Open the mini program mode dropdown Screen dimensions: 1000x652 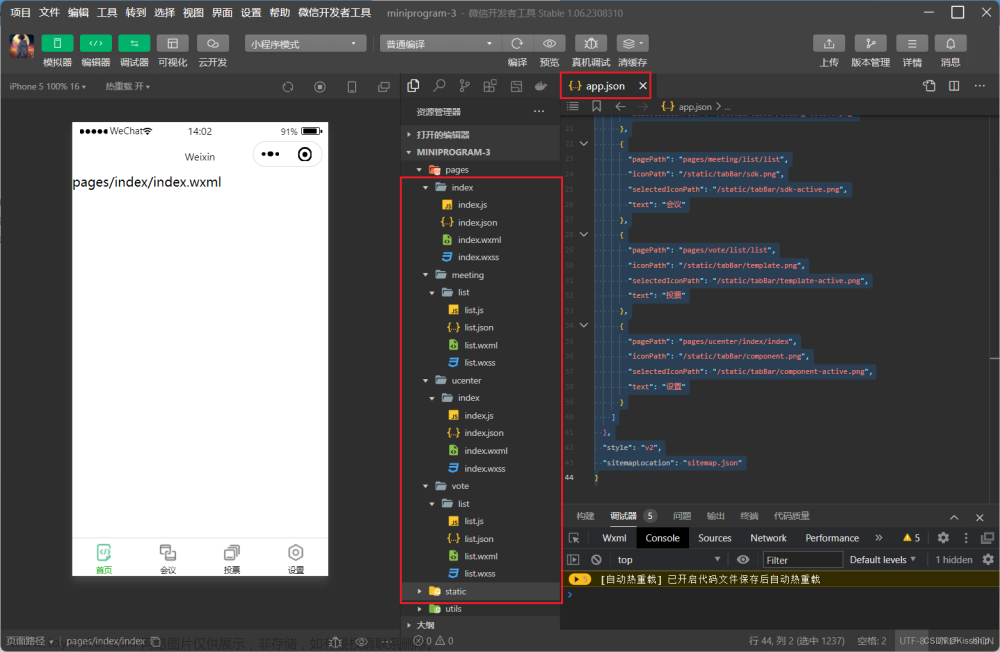click(305, 43)
